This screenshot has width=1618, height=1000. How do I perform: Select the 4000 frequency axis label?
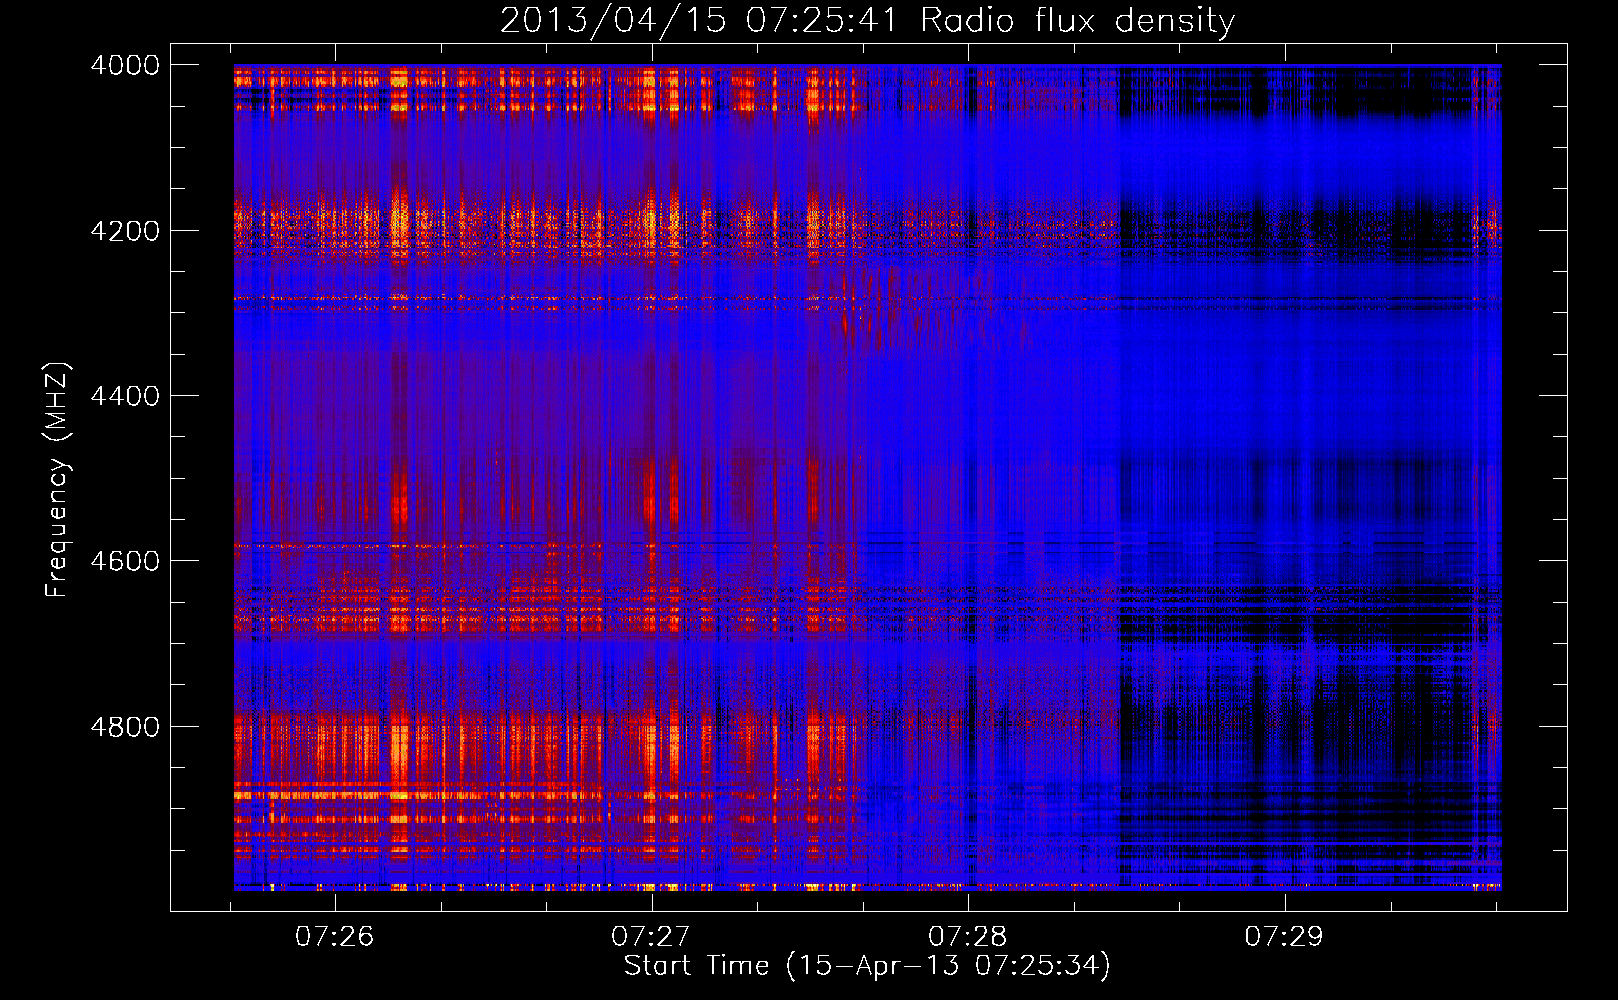point(125,65)
